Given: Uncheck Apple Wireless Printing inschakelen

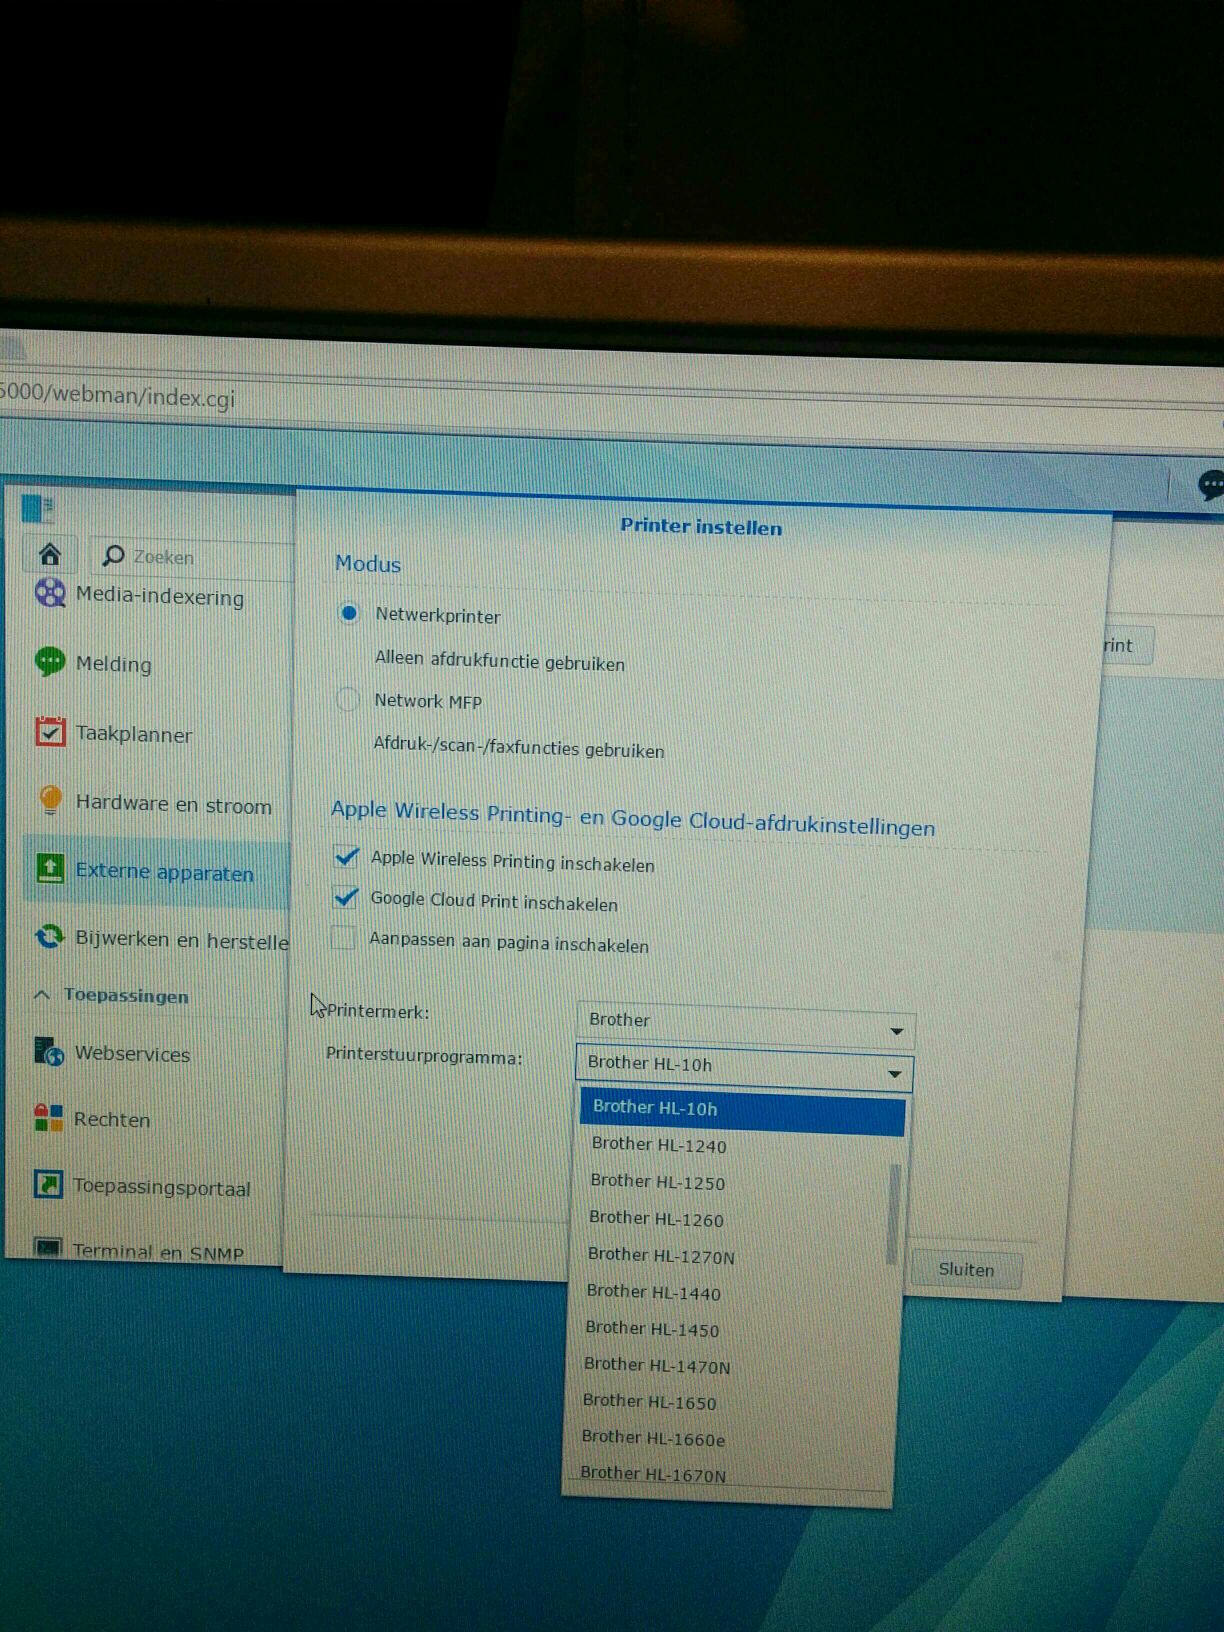Looking at the screenshot, I should click(347, 857).
